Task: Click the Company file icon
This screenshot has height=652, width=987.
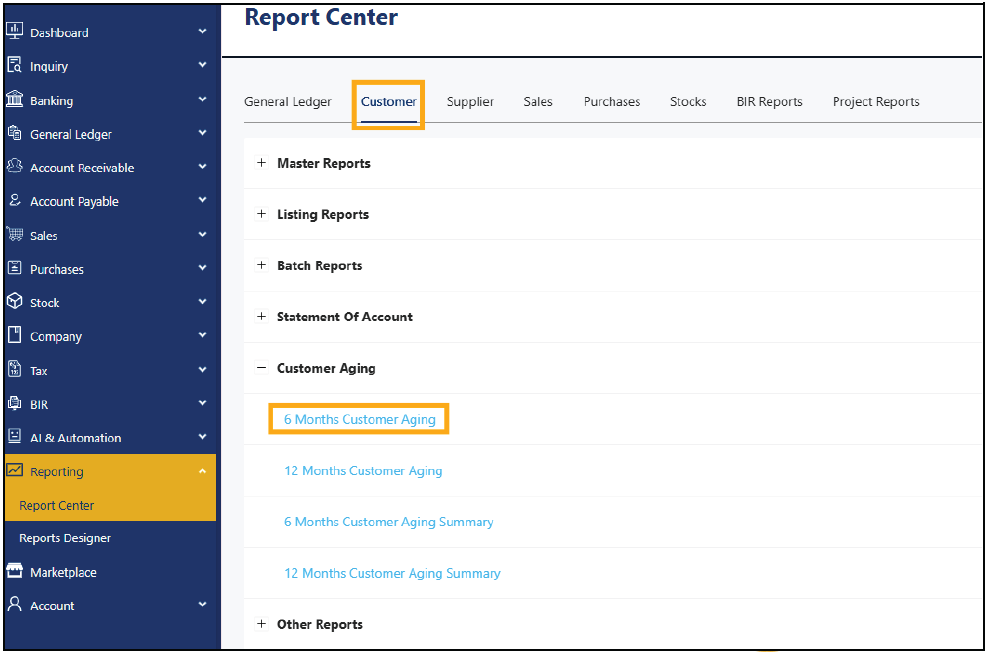Action: [14, 335]
